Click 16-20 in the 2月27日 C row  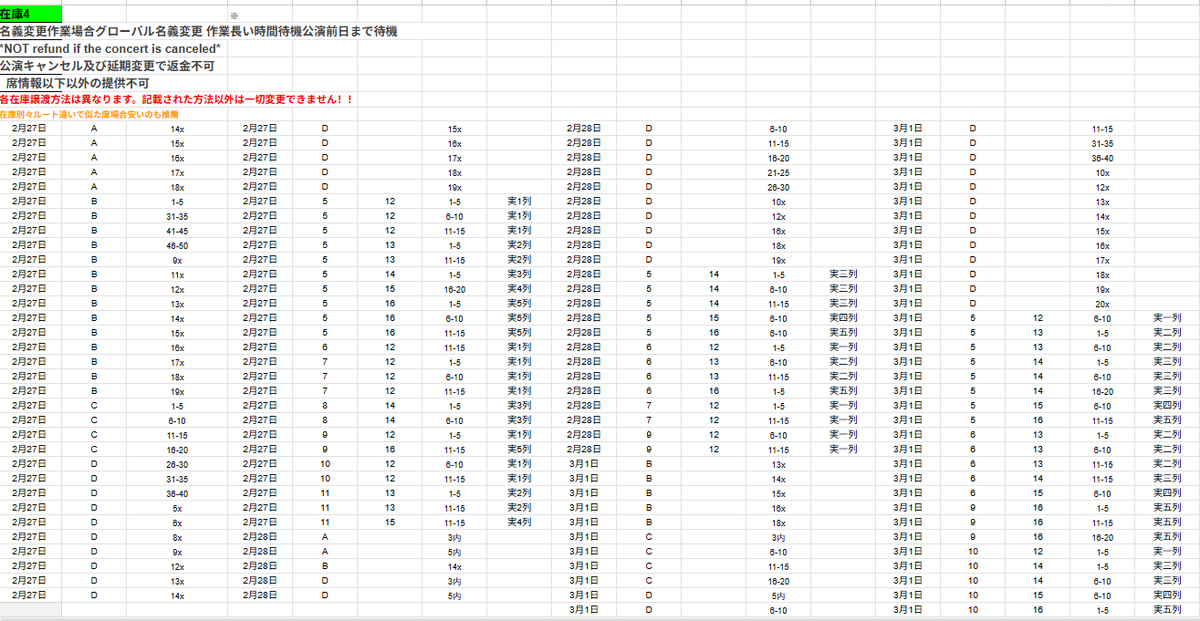tap(176, 449)
